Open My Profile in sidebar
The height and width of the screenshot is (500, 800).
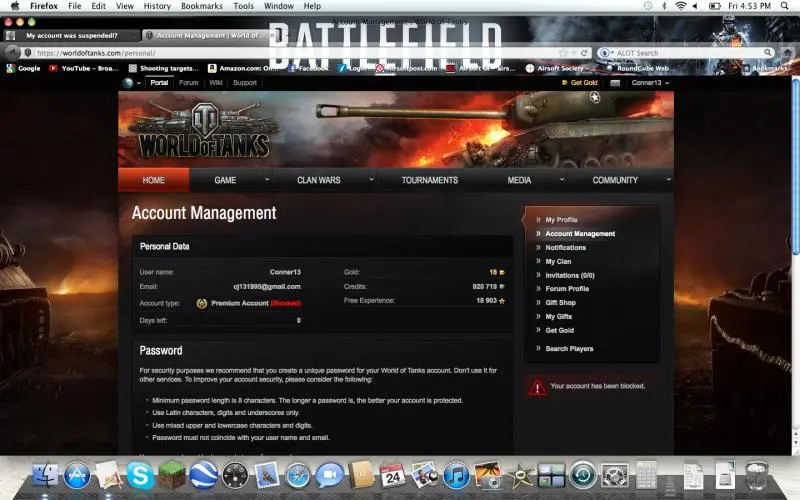(x=561, y=220)
